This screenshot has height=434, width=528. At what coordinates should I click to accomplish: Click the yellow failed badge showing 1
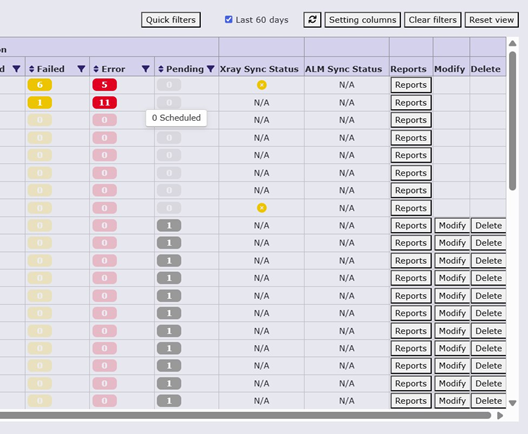40,102
